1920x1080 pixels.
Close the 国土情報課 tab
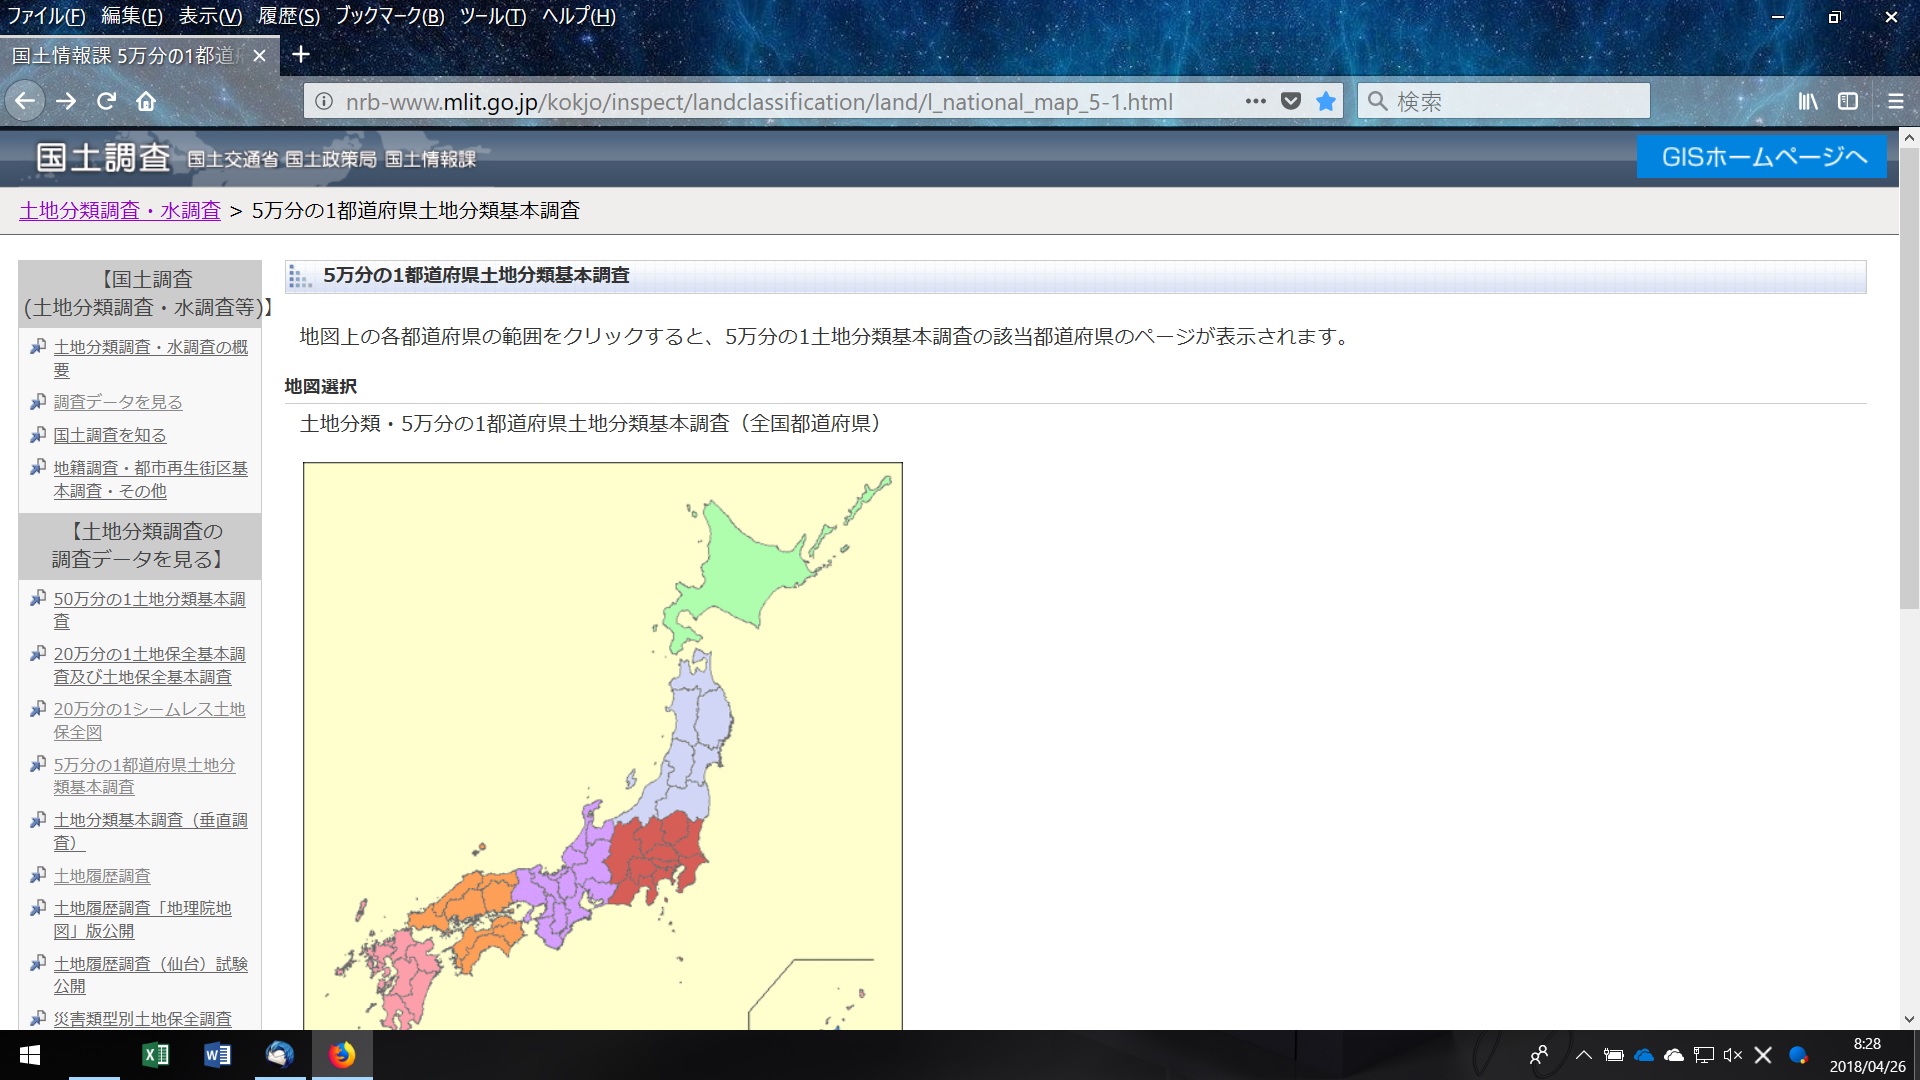pos(259,55)
